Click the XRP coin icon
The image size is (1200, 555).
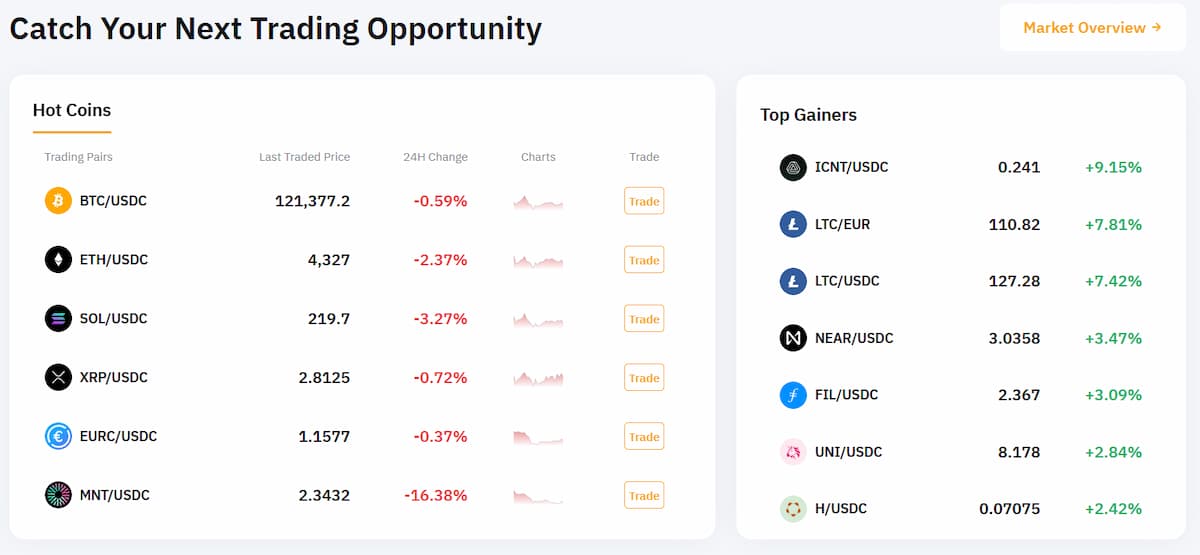coord(58,377)
